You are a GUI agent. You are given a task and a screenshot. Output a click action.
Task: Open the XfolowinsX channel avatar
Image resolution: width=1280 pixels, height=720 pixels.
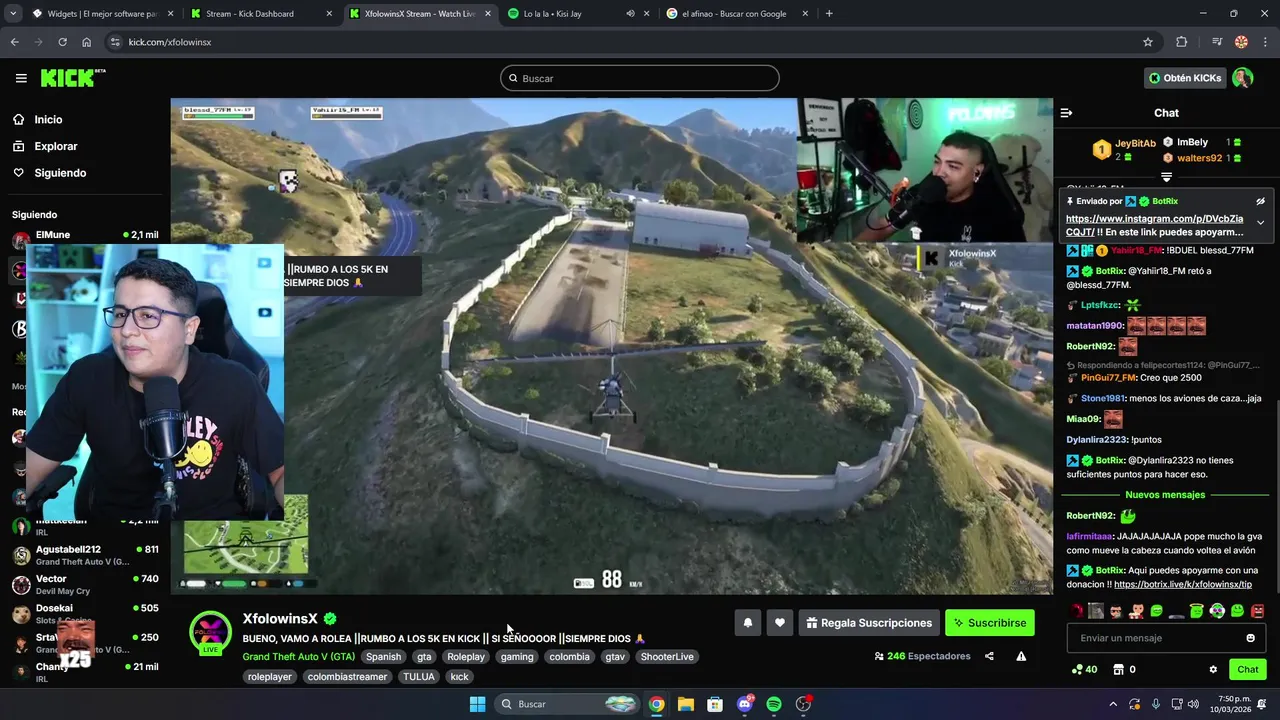point(210,632)
